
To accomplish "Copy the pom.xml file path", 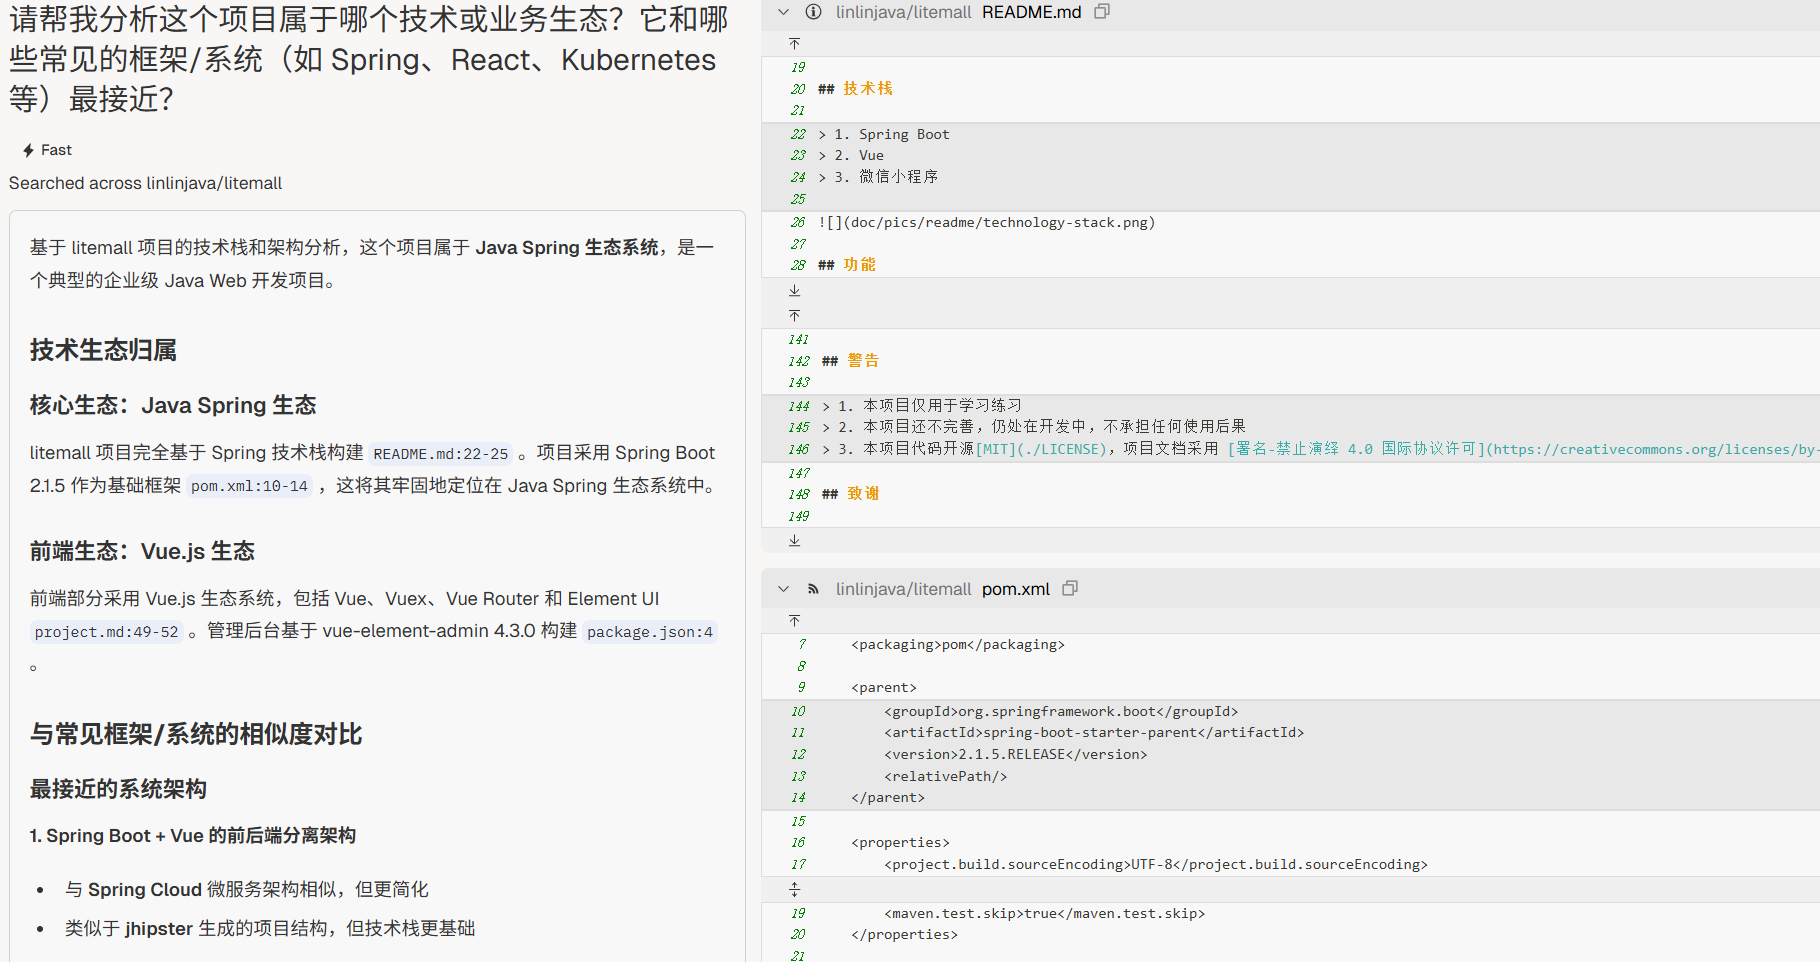I will (x=1070, y=589).
